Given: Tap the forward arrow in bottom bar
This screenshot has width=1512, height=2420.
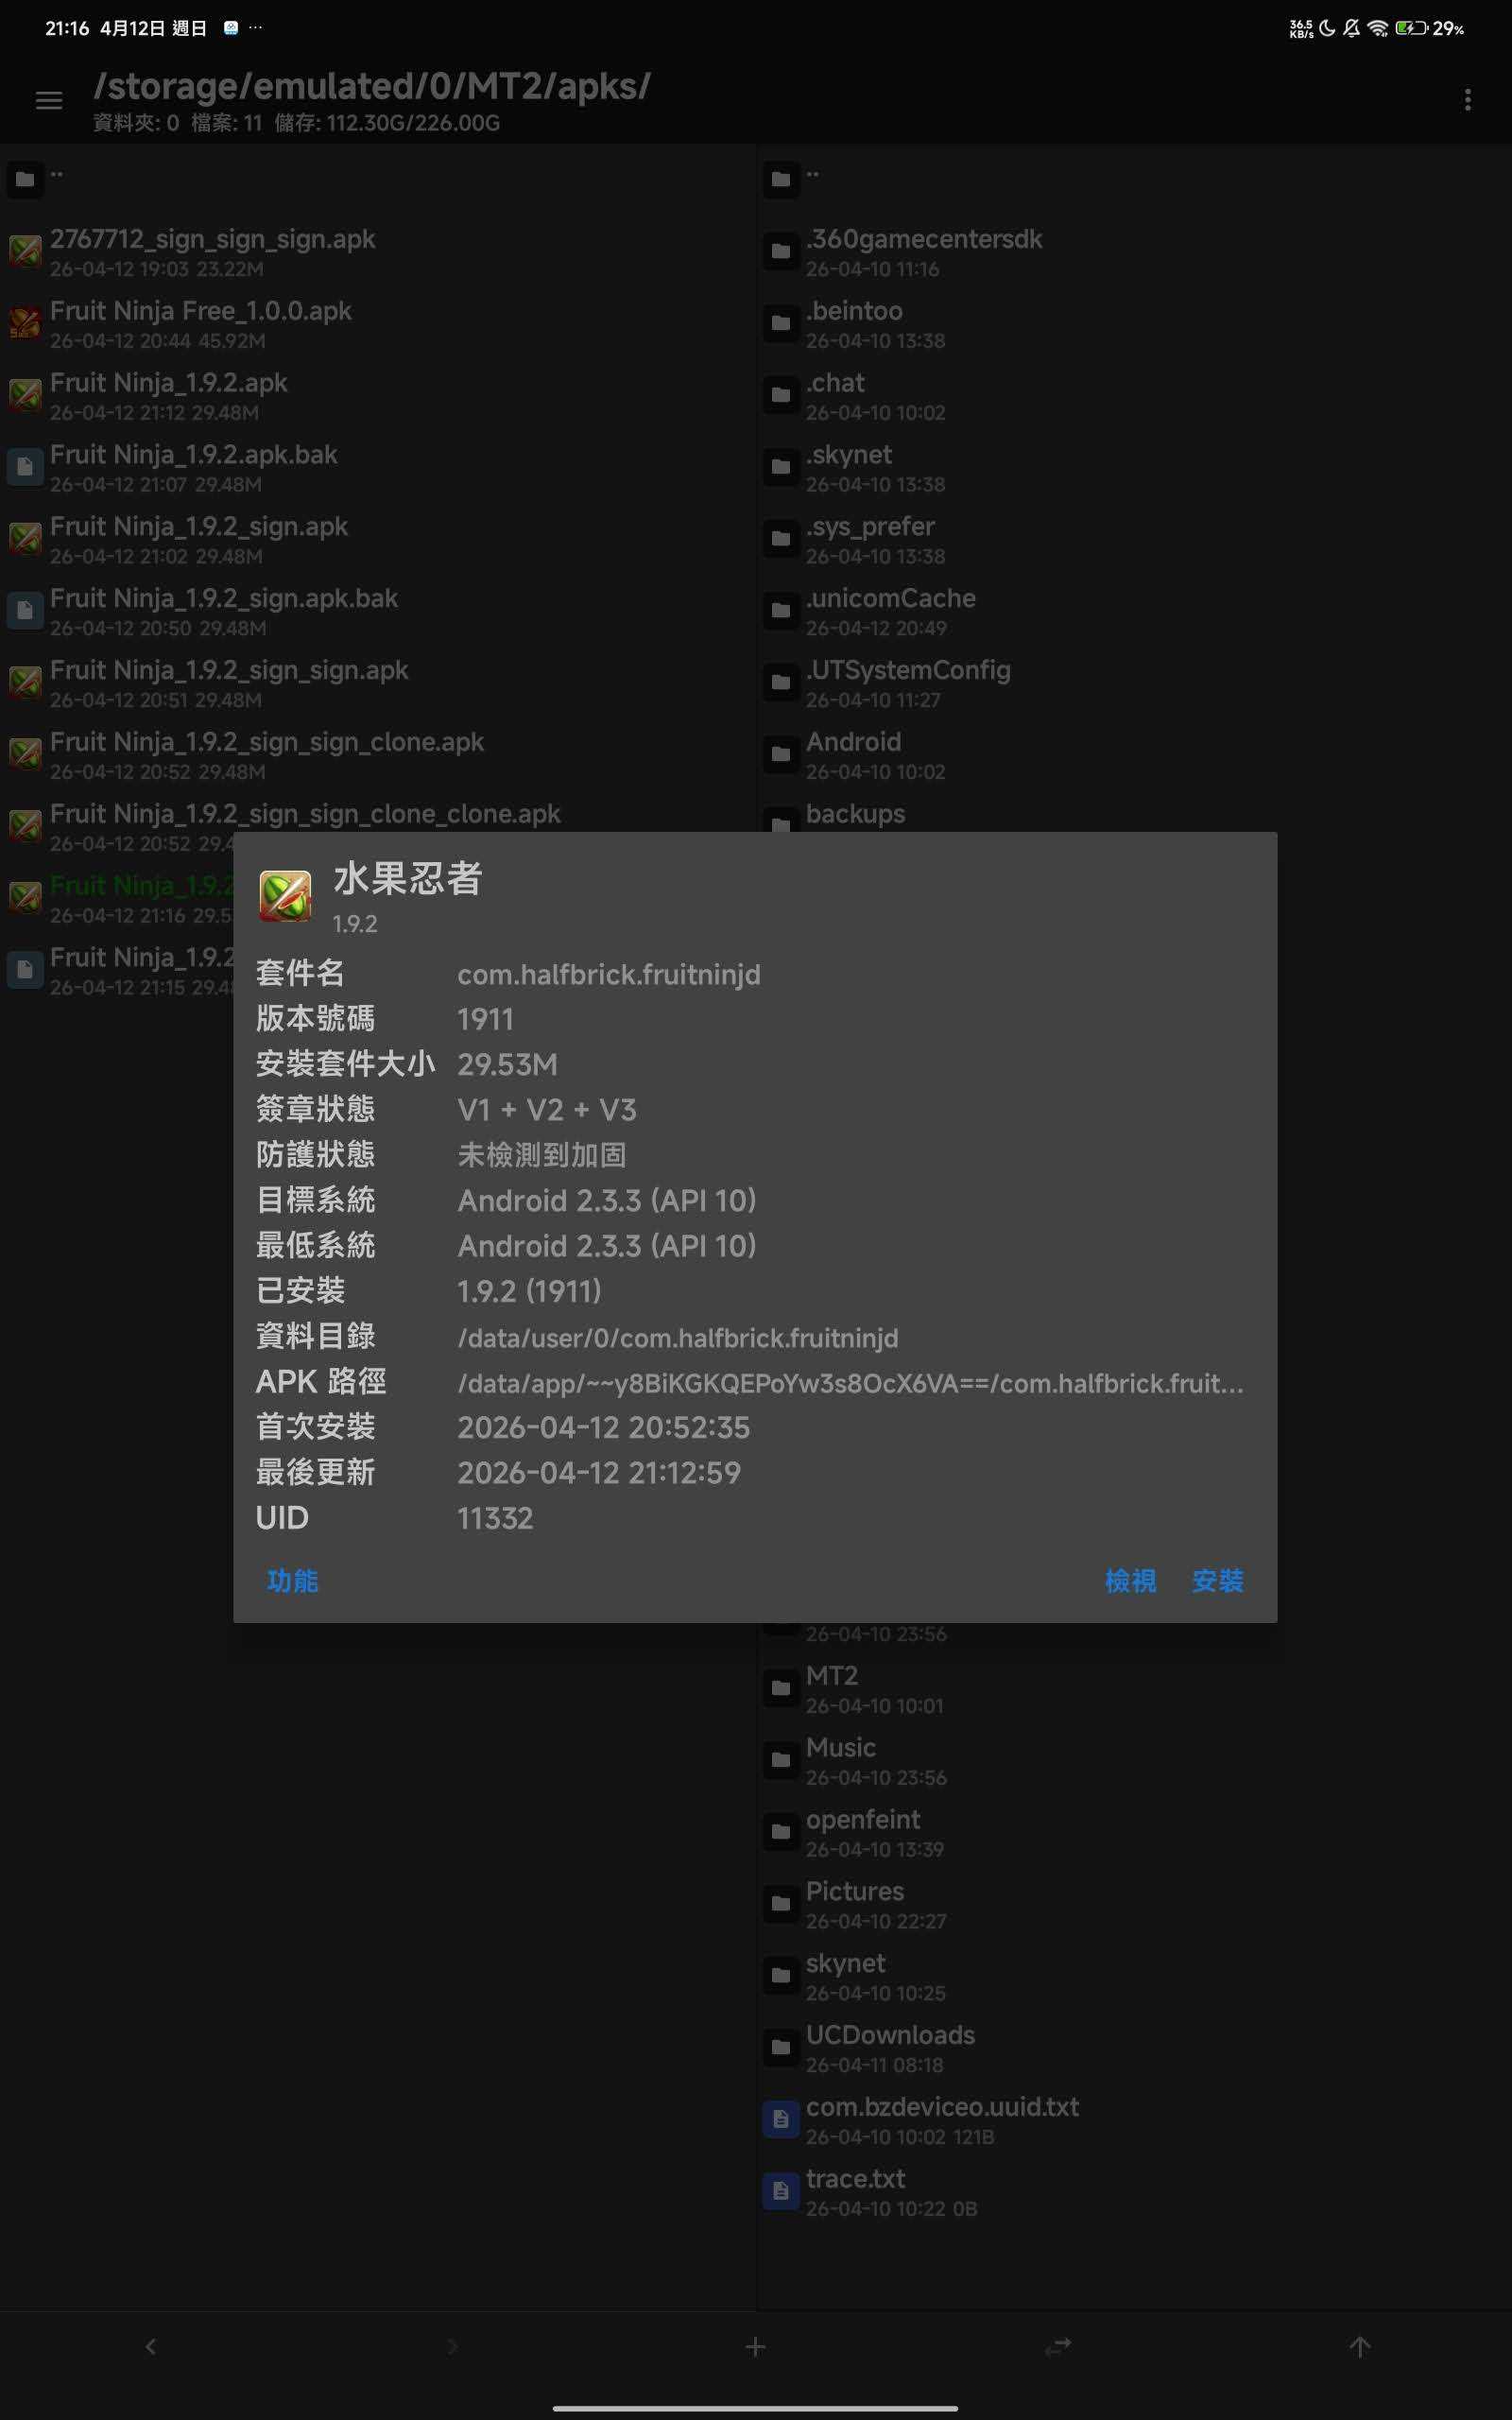Looking at the screenshot, I should tap(453, 2346).
